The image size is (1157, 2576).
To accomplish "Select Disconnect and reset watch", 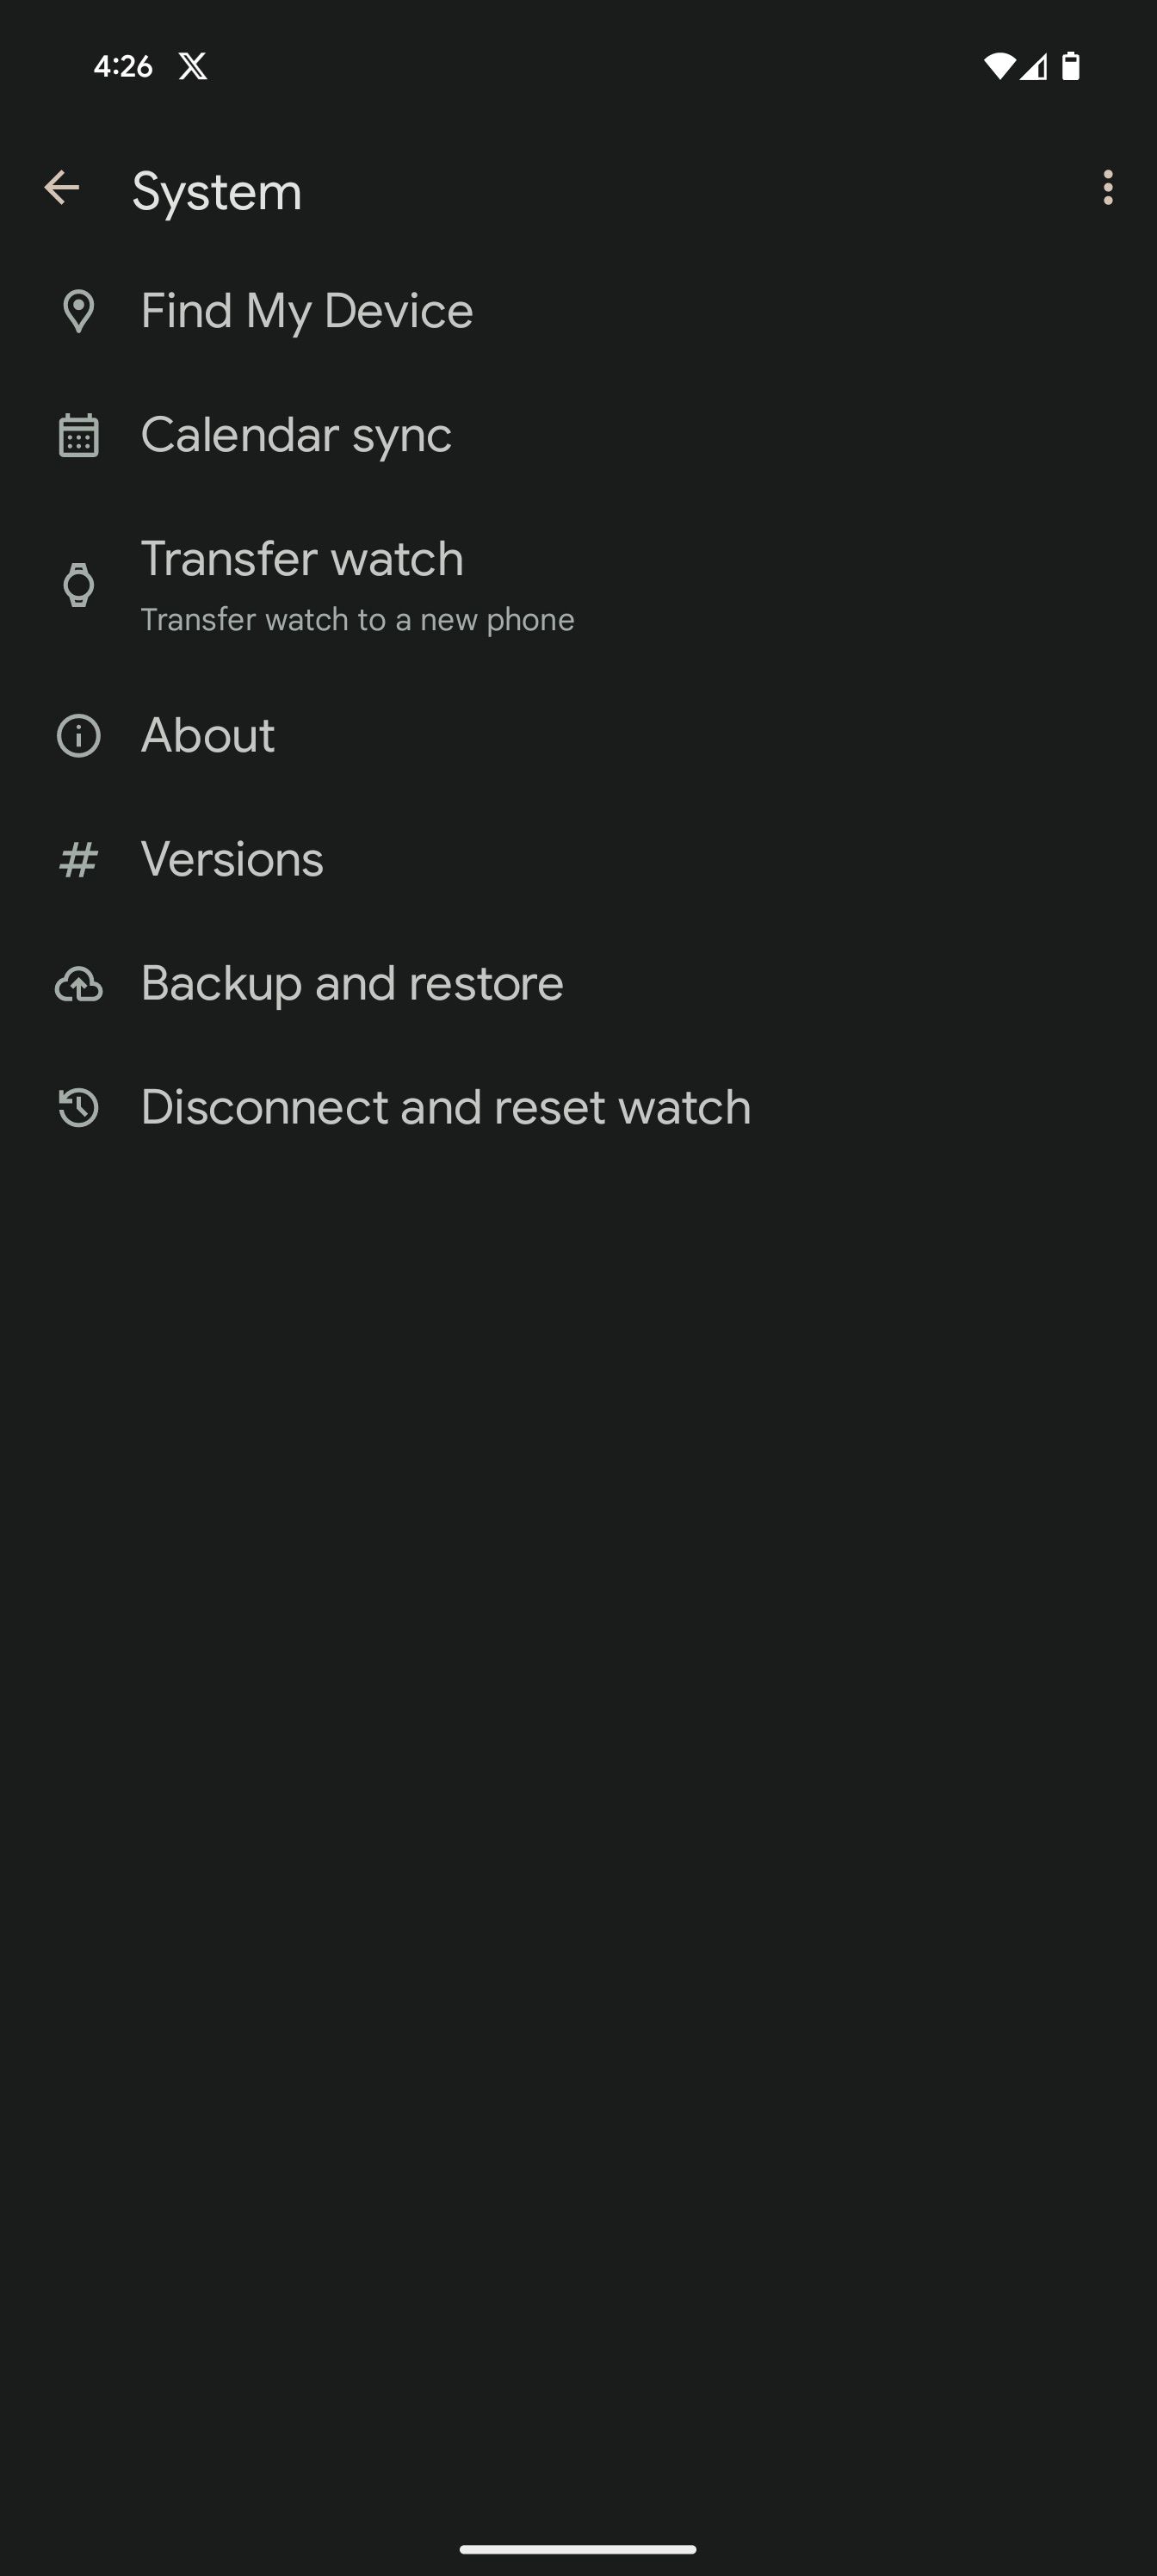I will click(x=445, y=1107).
